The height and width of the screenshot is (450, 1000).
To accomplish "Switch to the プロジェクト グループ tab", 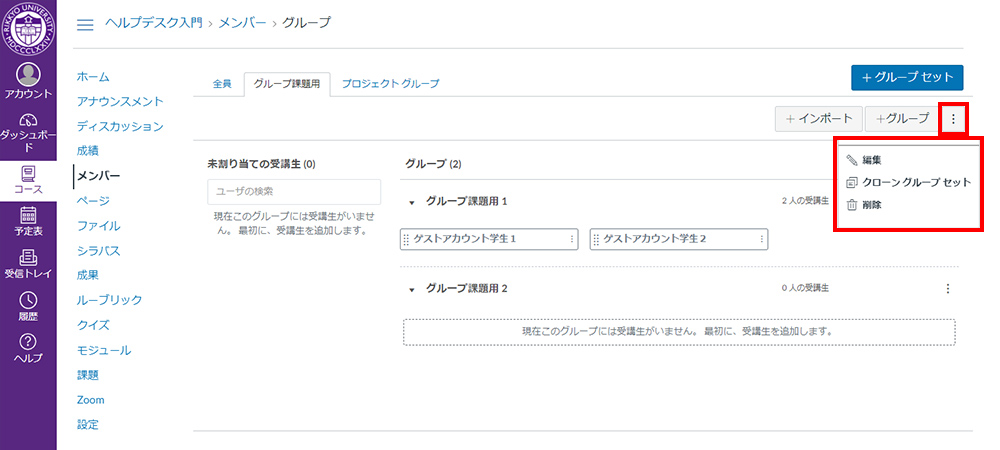I will [x=389, y=84].
